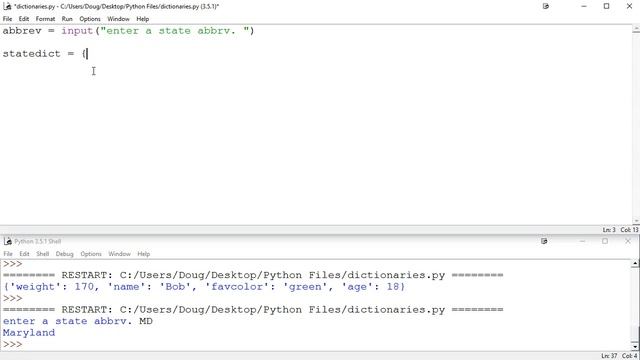Click the 'statedict = {' code line
The image size is (640, 360).
[x=45, y=54]
